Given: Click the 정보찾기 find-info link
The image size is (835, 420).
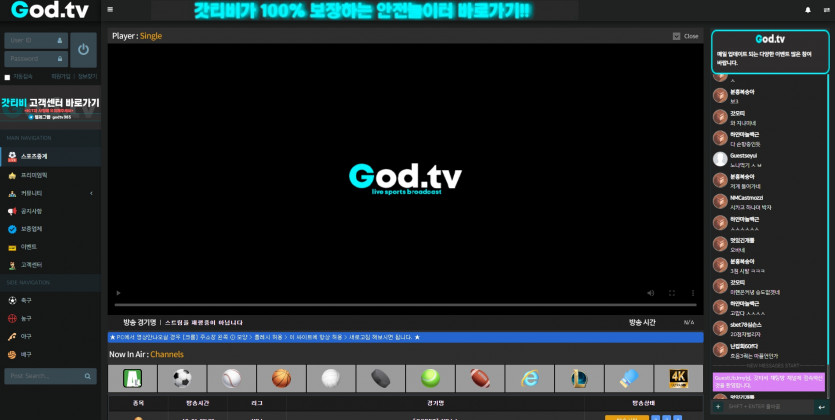Looking at the screenshot, I should [87, 77].
